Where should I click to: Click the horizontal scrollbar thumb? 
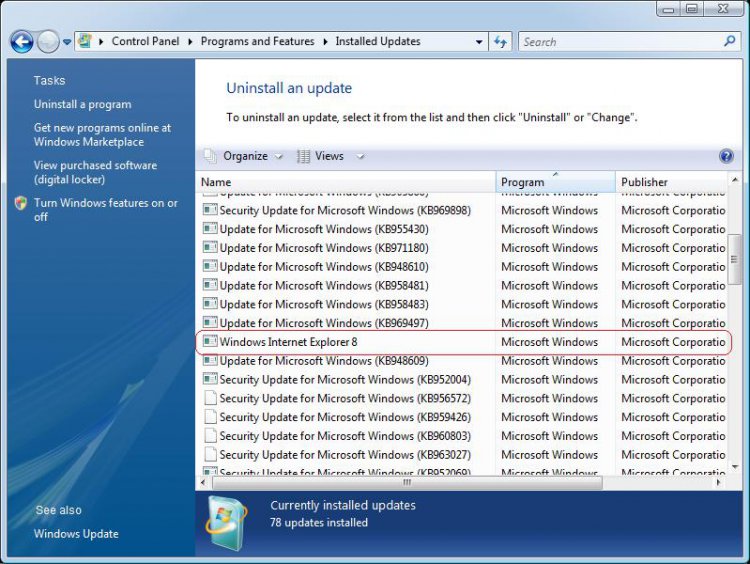407,483
